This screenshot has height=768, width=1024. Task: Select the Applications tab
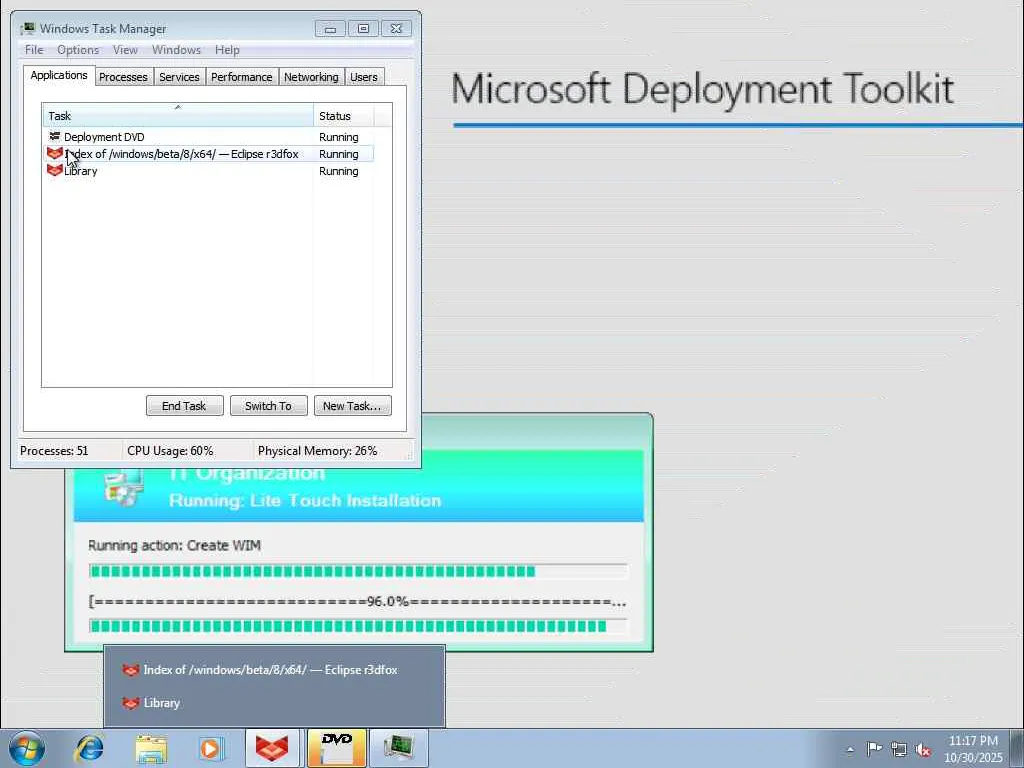point(59,75)
